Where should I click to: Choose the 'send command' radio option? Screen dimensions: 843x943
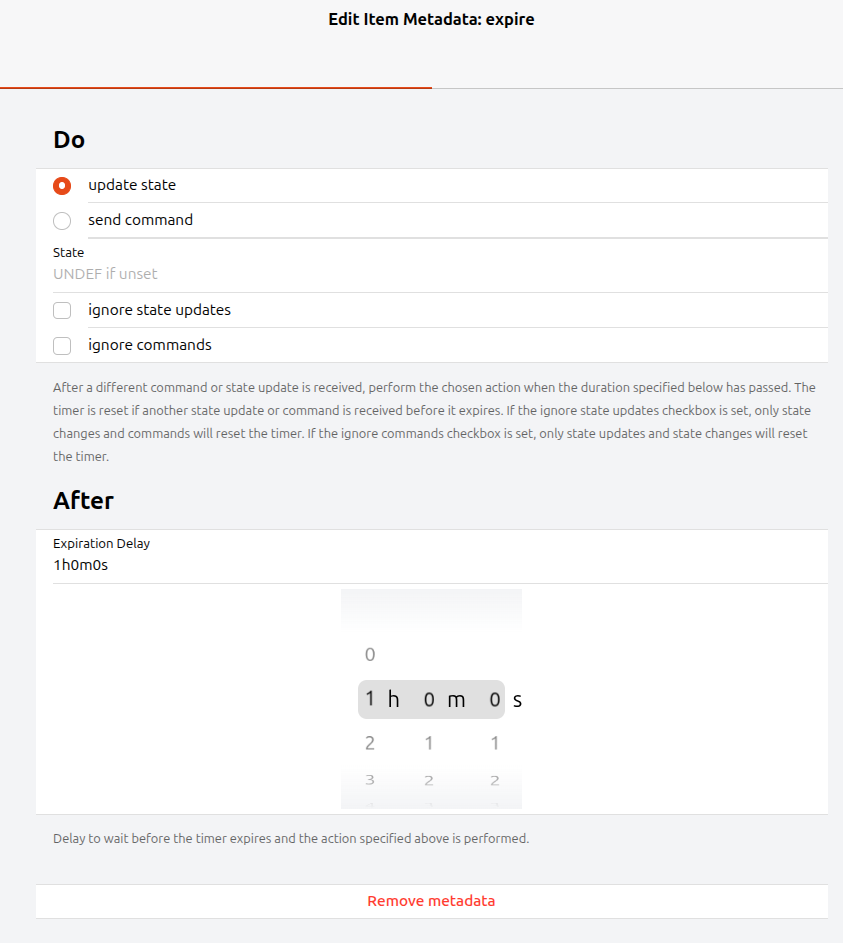point(62,221)
